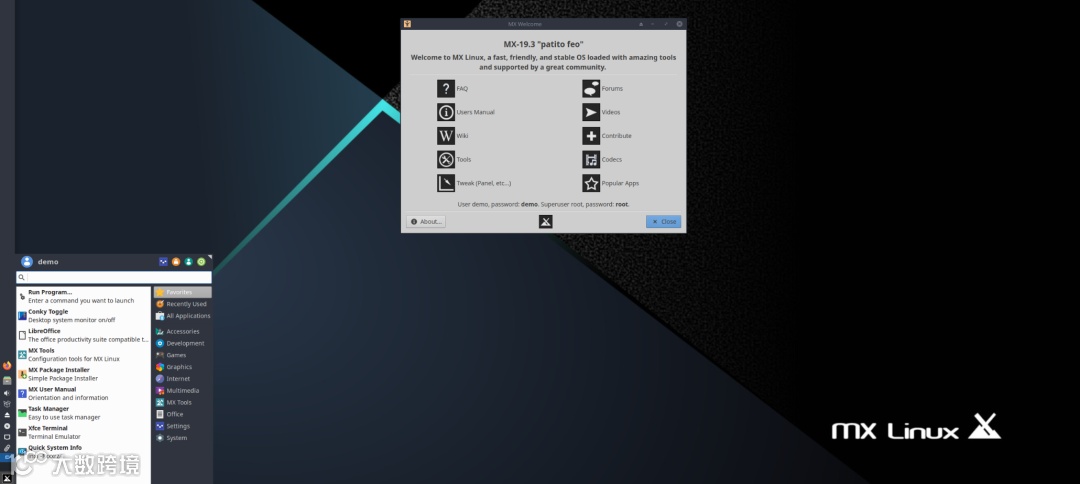Select the MX Tools category in the sidebar
Viewport: 1080px width, 484px height.
(183, 402)
